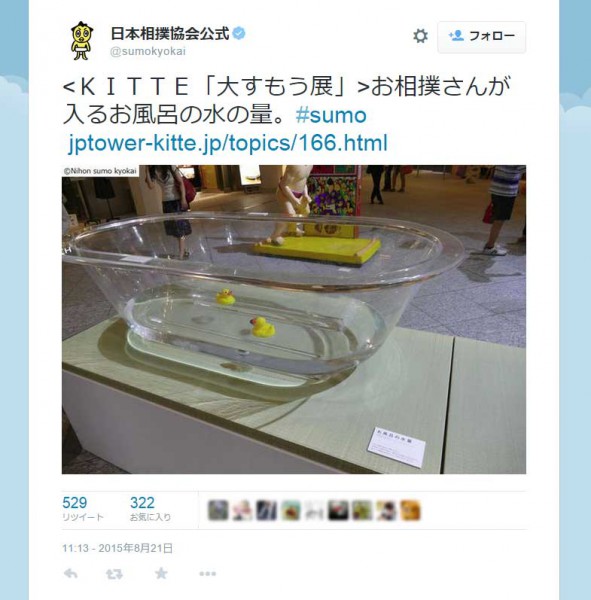The width and height of the screenshot is (591, 600).
Task: Open the #sumo hashtag link
Action: [x=331, y=115]
